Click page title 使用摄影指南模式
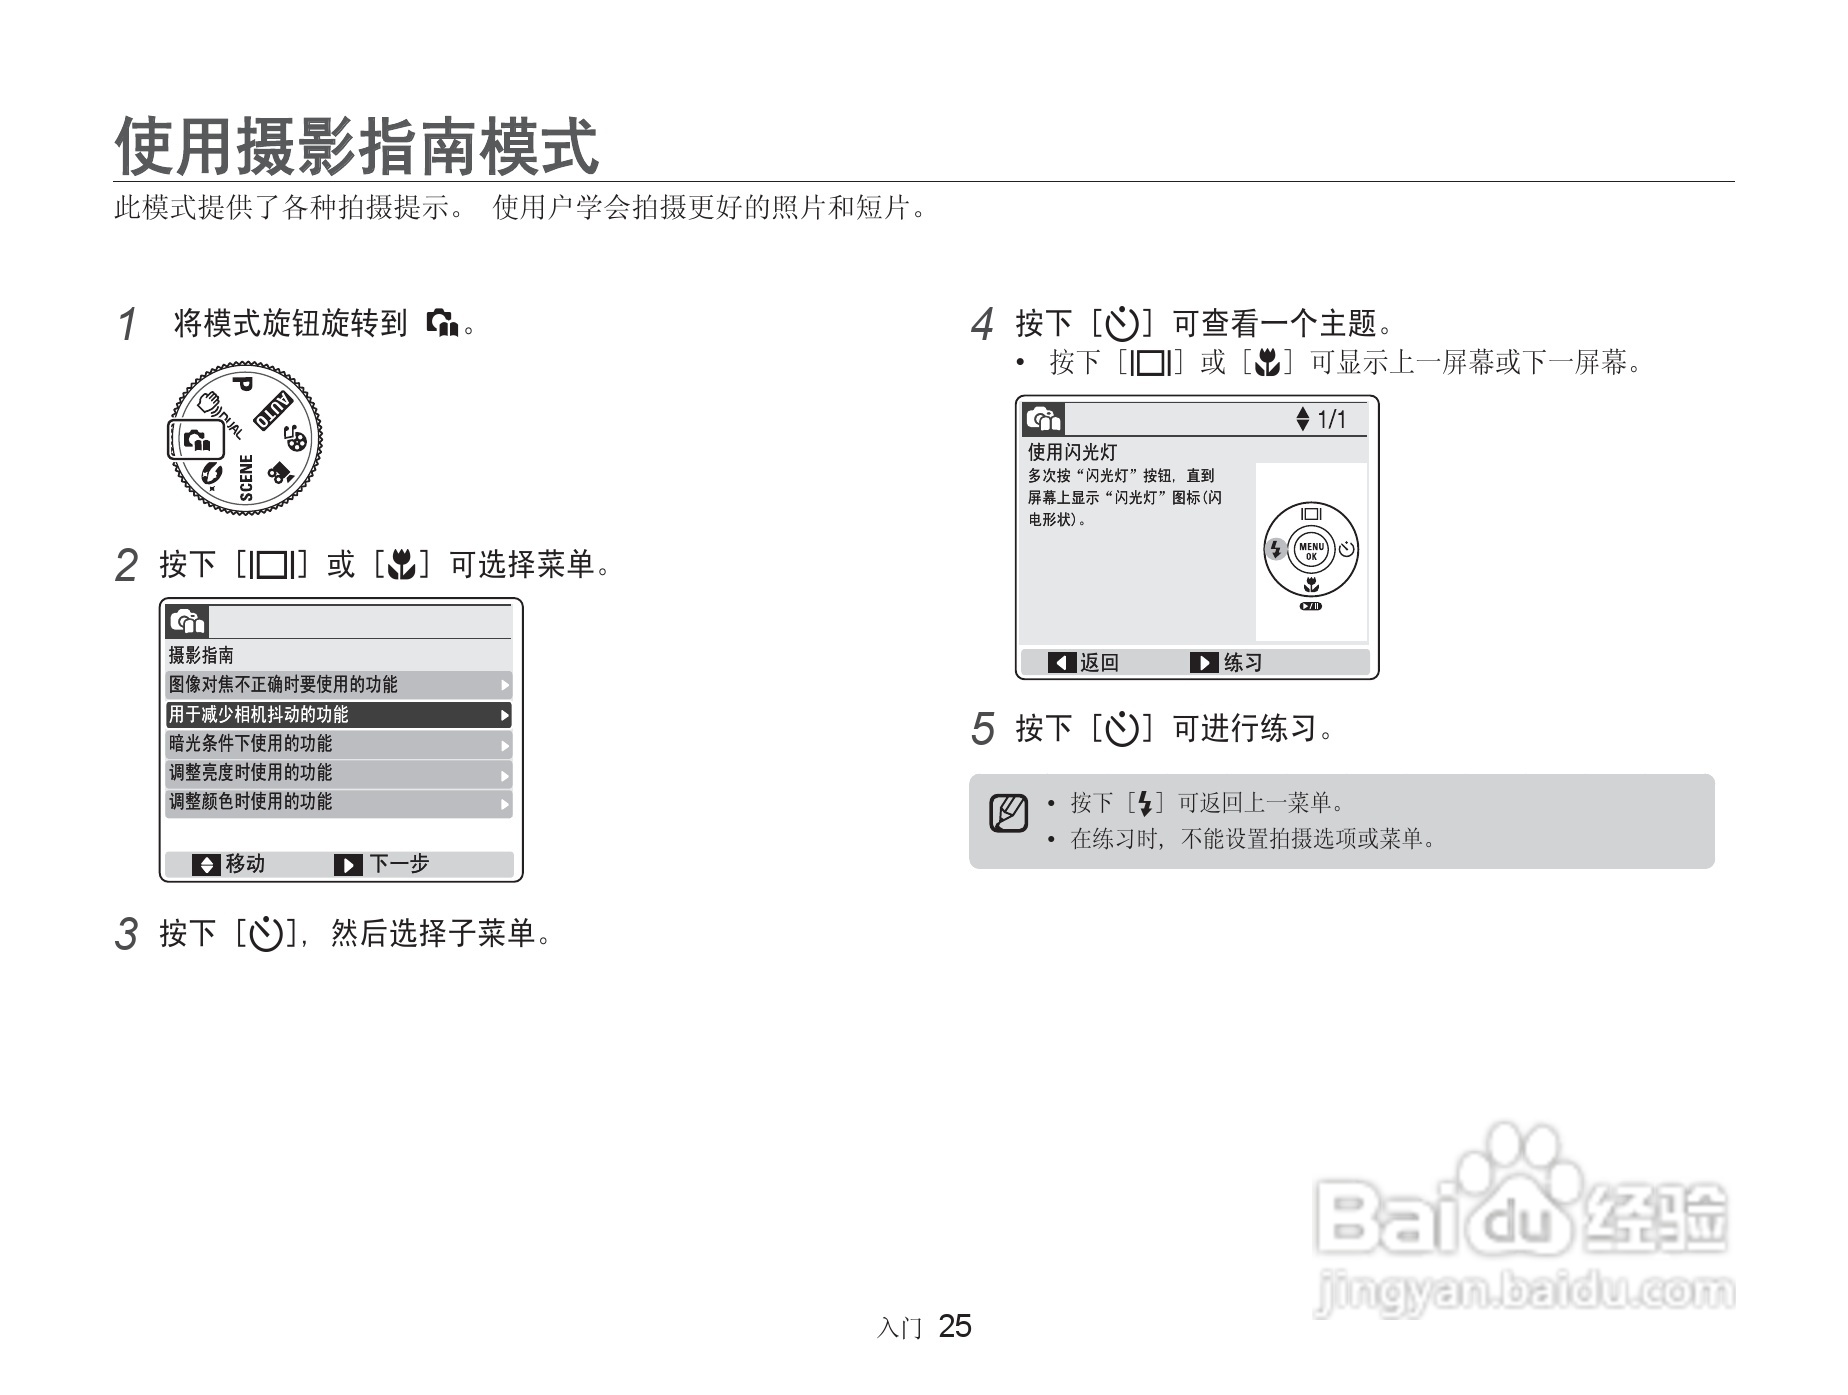Screen dimensions: 1848x1395 click(357, 146)
